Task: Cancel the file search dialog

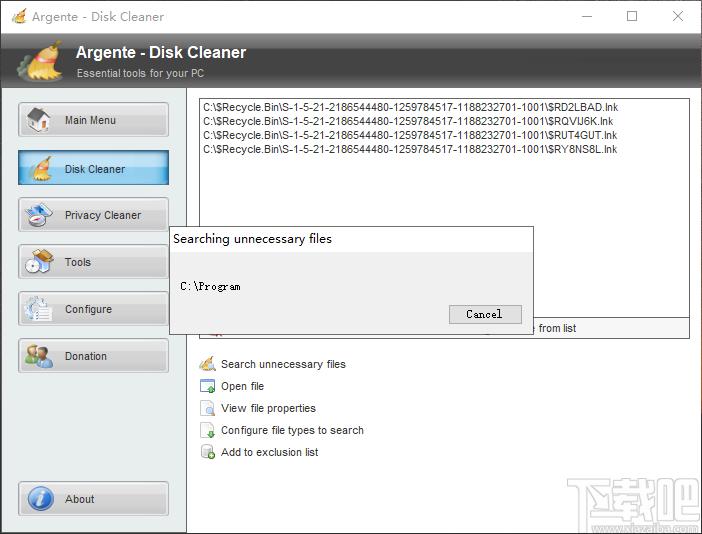Action: [x=485, y=314]
